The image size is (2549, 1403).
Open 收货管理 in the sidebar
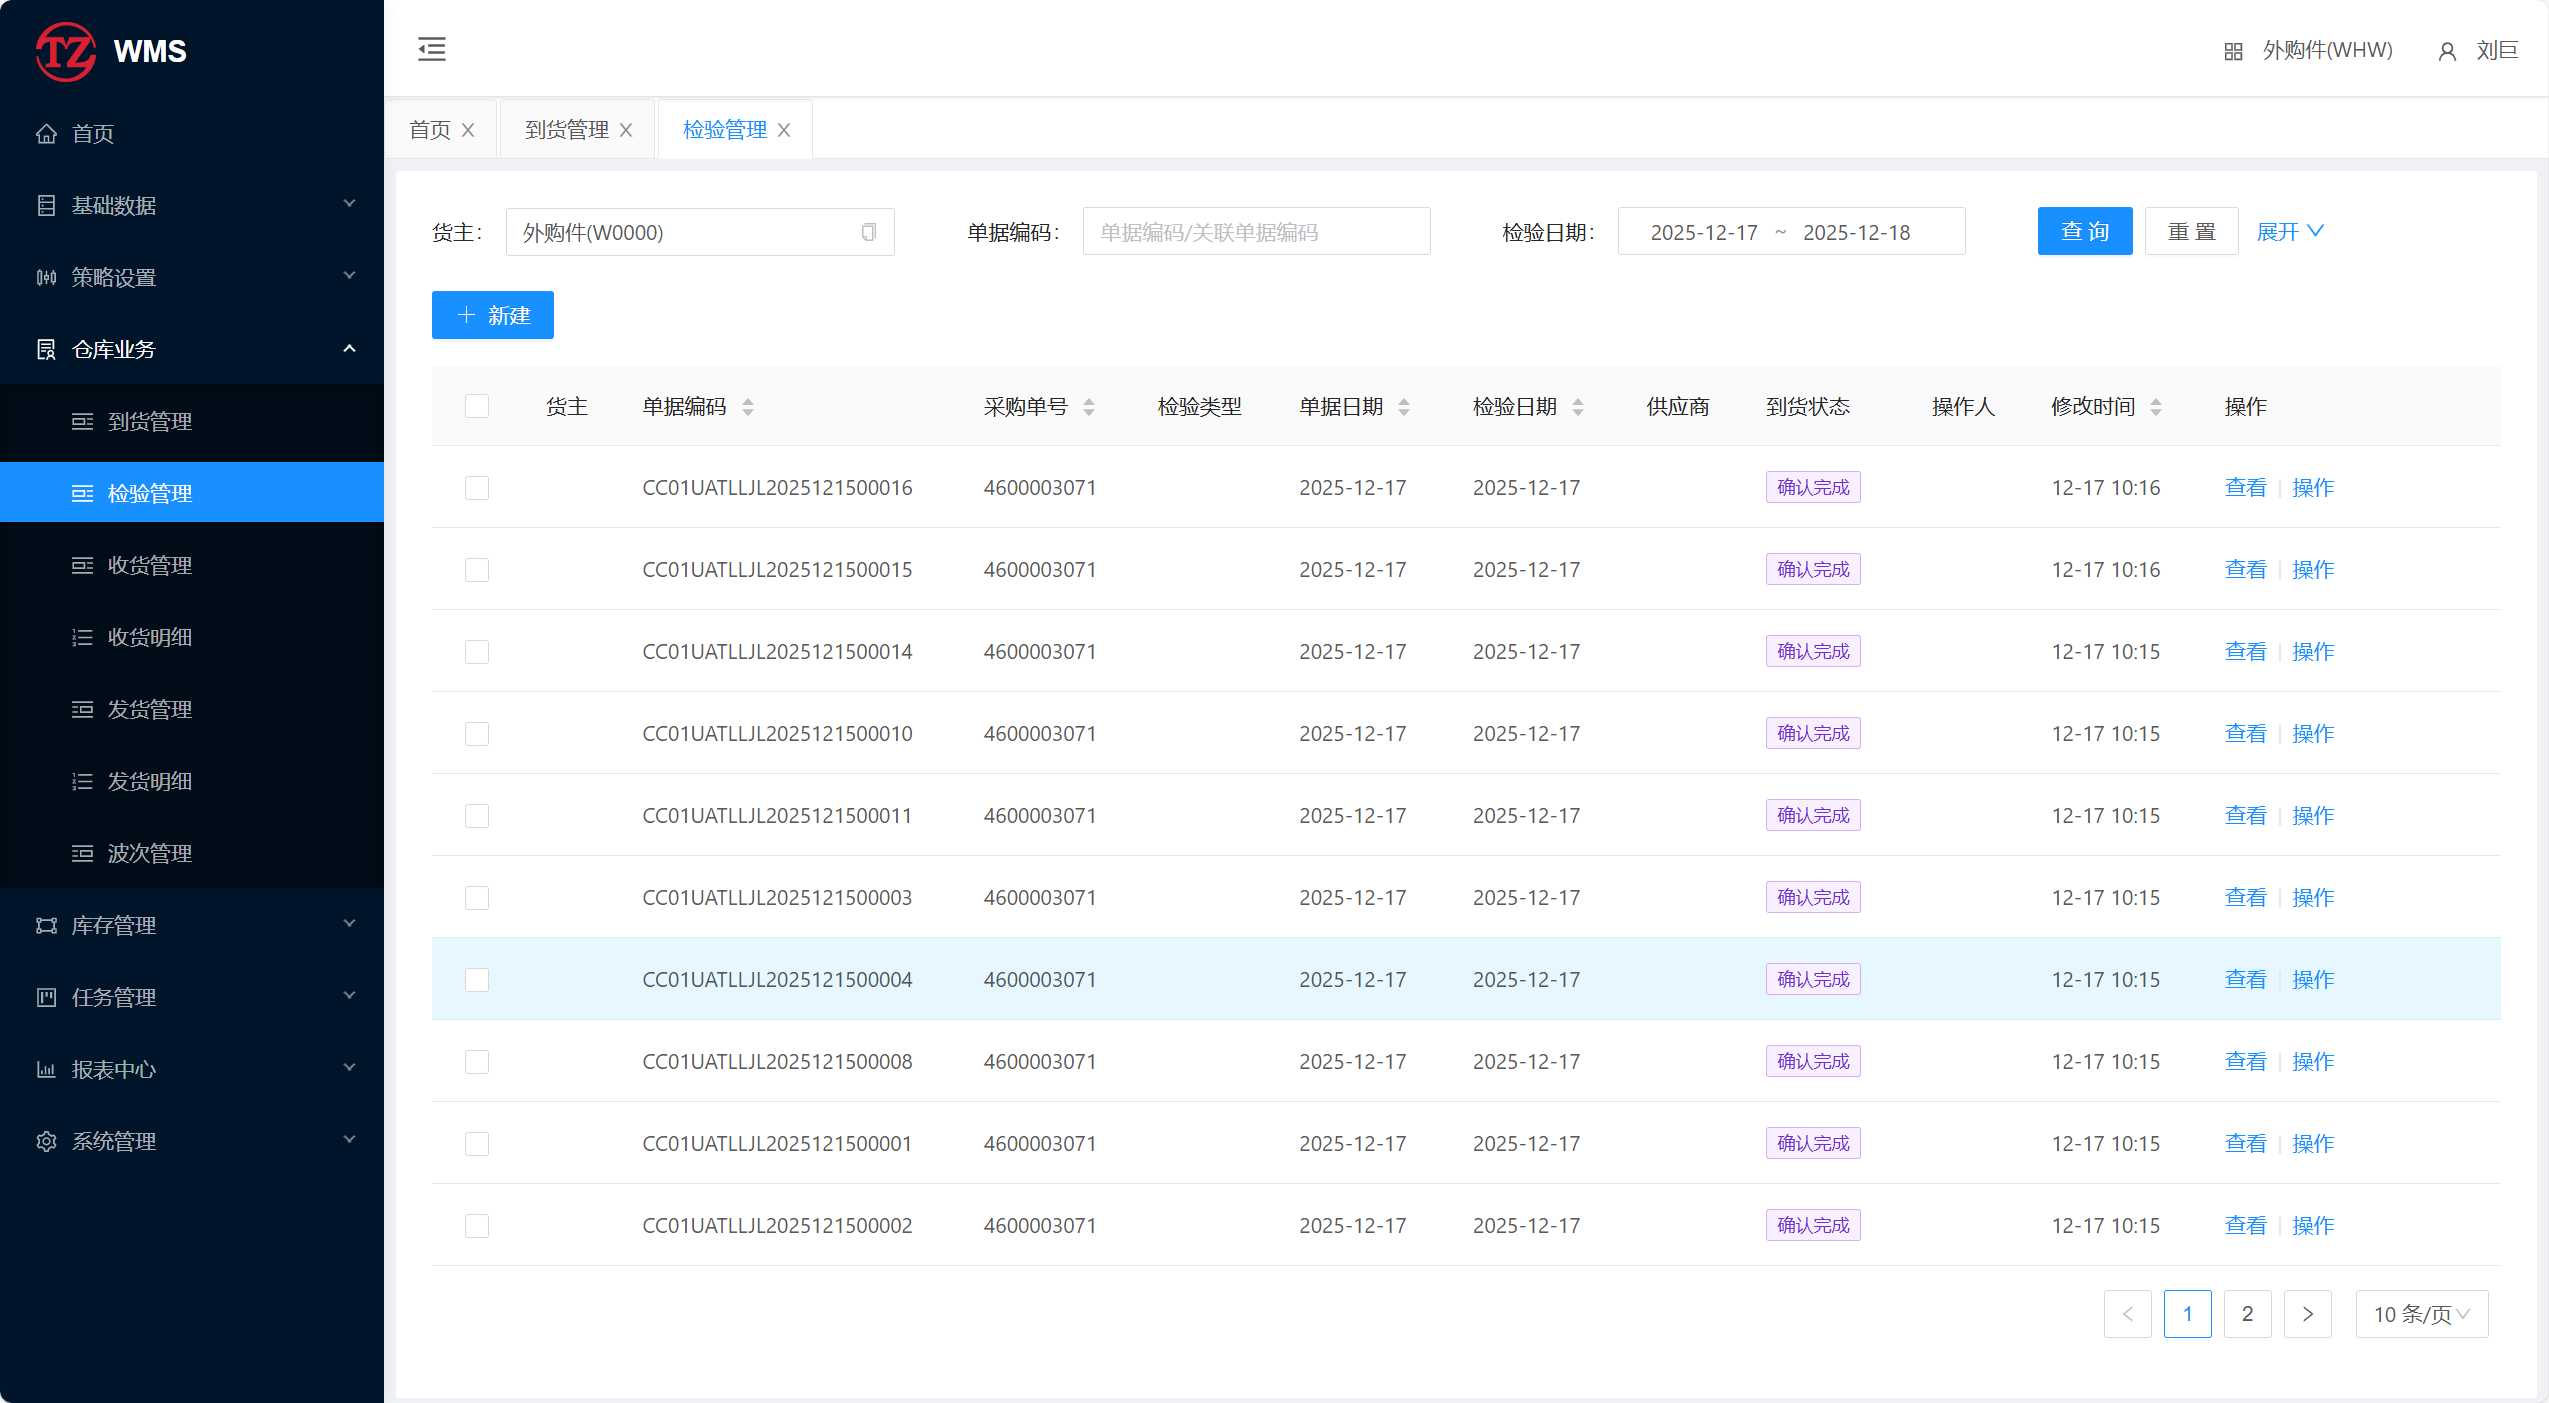150,566
